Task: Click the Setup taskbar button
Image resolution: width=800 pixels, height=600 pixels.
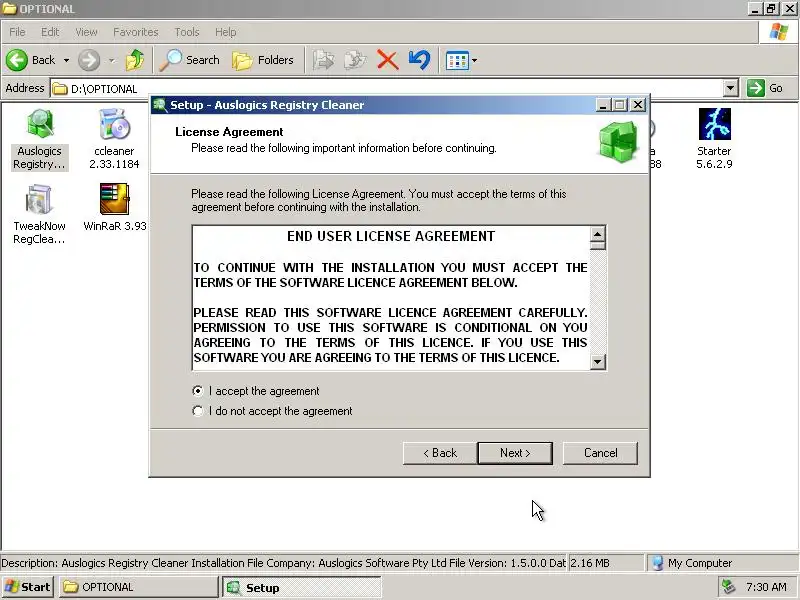Action: [x=301, y=587]
